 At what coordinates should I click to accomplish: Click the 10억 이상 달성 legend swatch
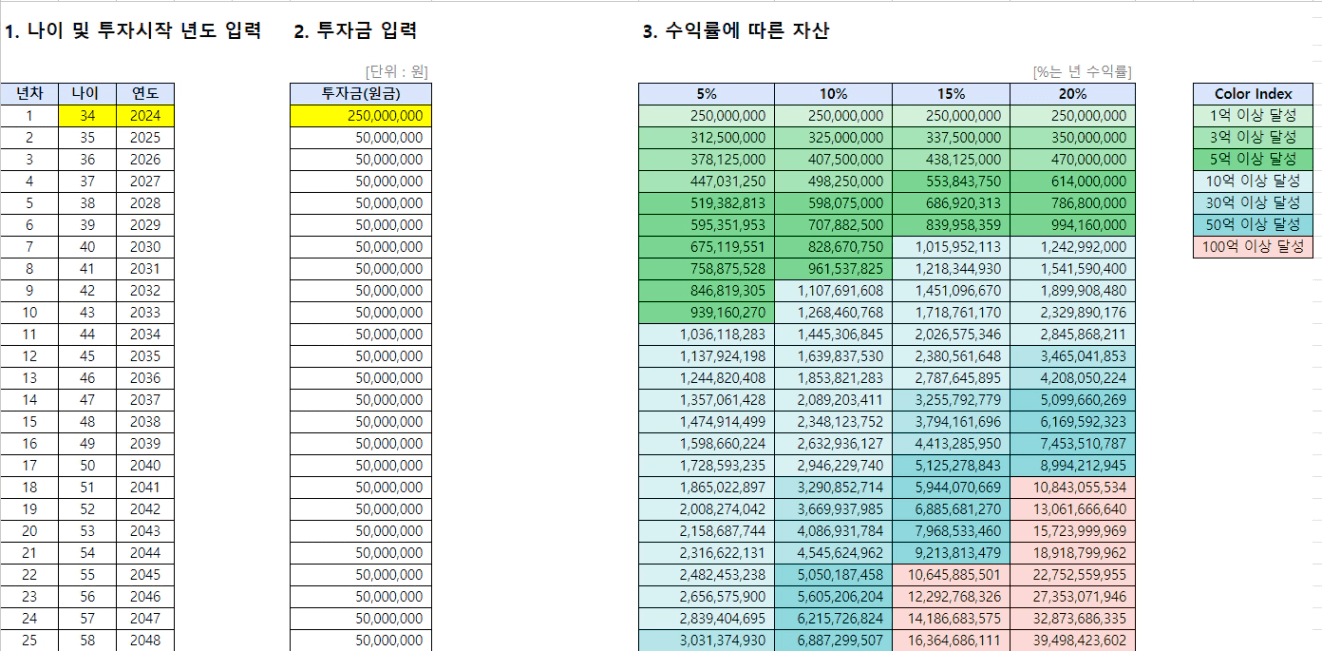(1252, 181)
